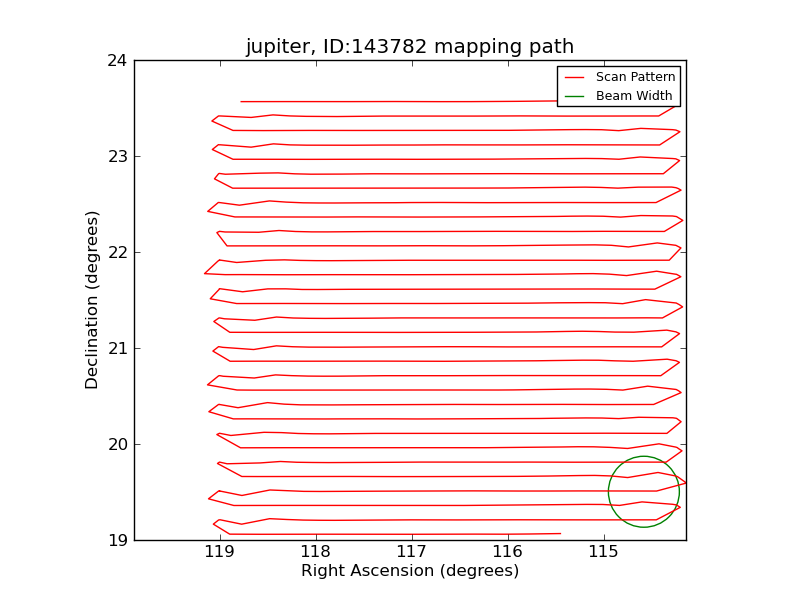The image size is (800, 600).
Task: Click the 19 tick label on declination axis
Action: tap(117, 540)
